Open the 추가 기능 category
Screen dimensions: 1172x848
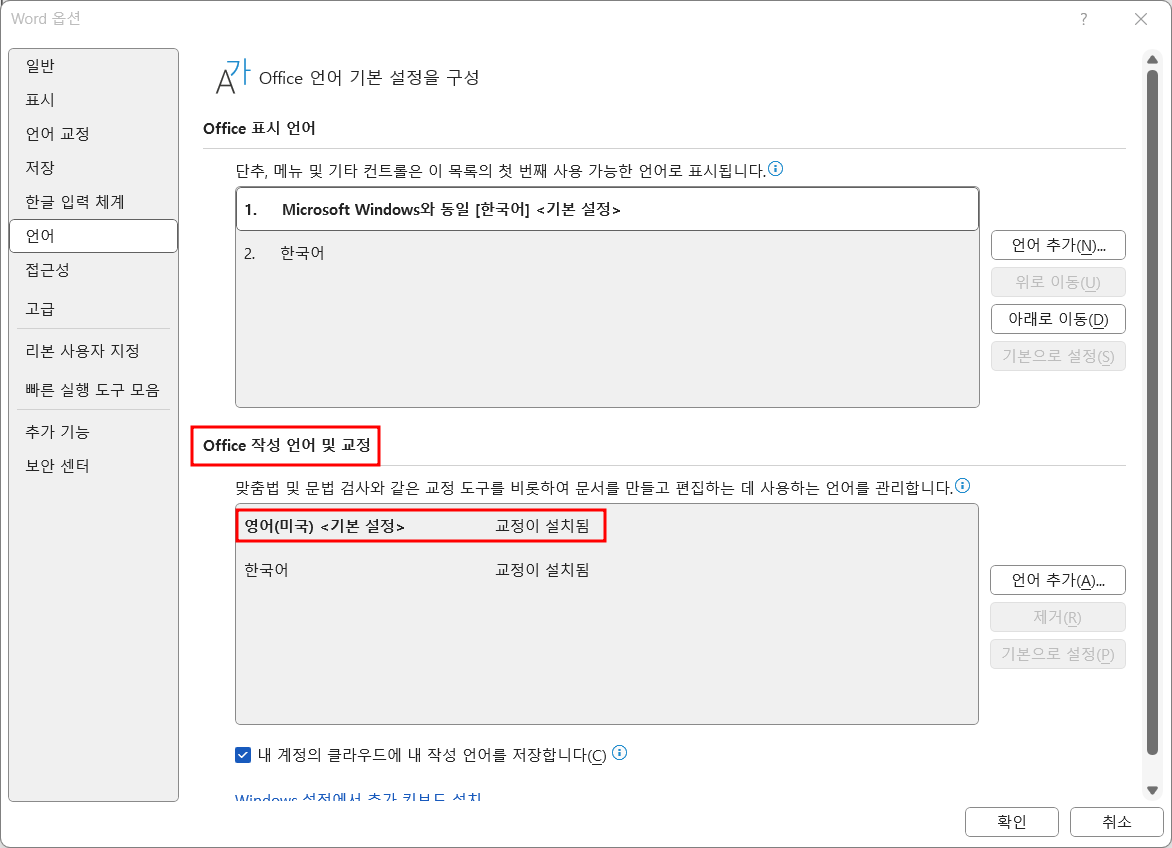pyautogui.click(x=93, y=432)
